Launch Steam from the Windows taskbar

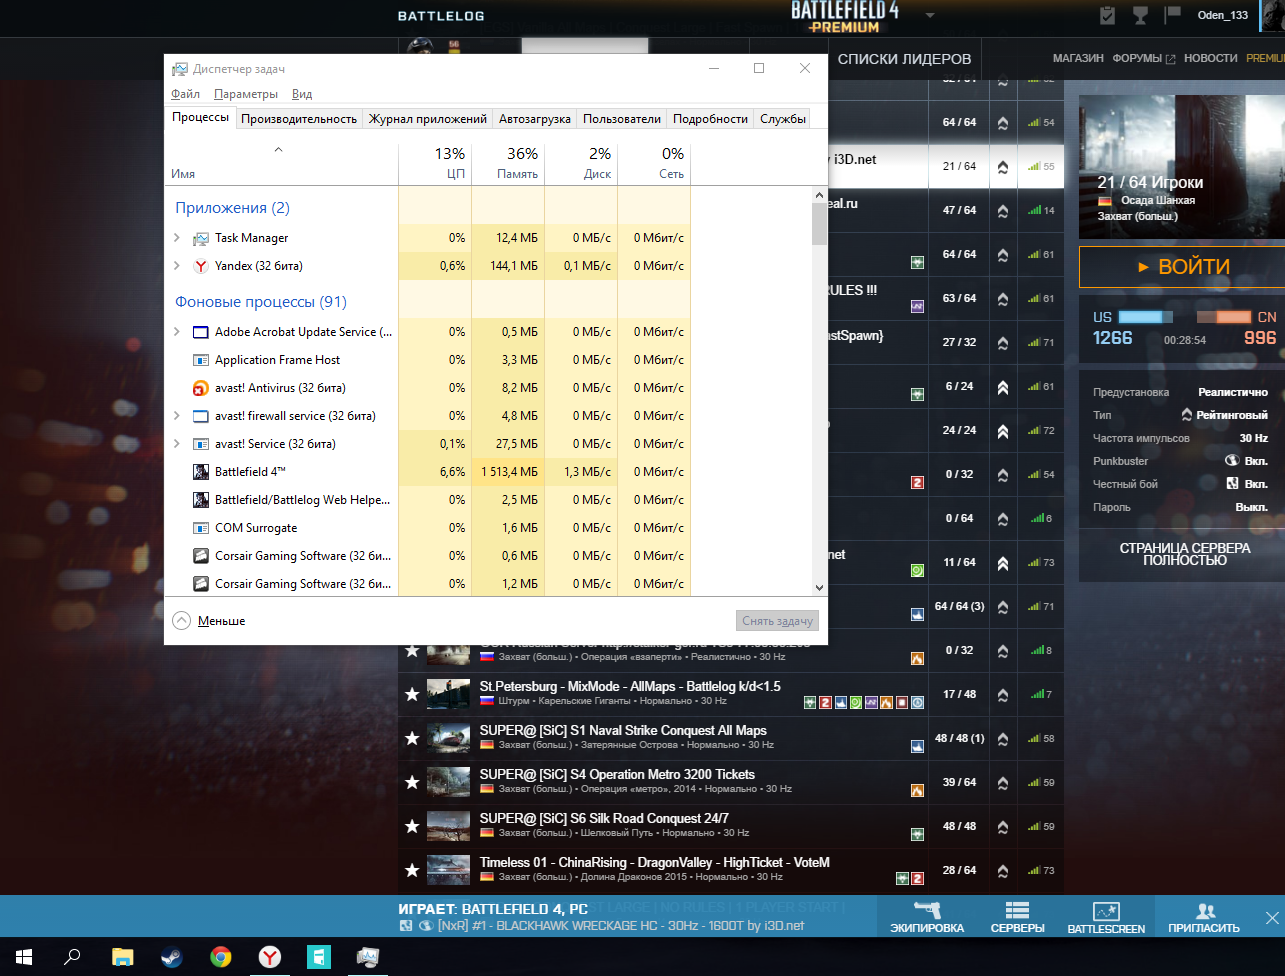coord(172,957)
